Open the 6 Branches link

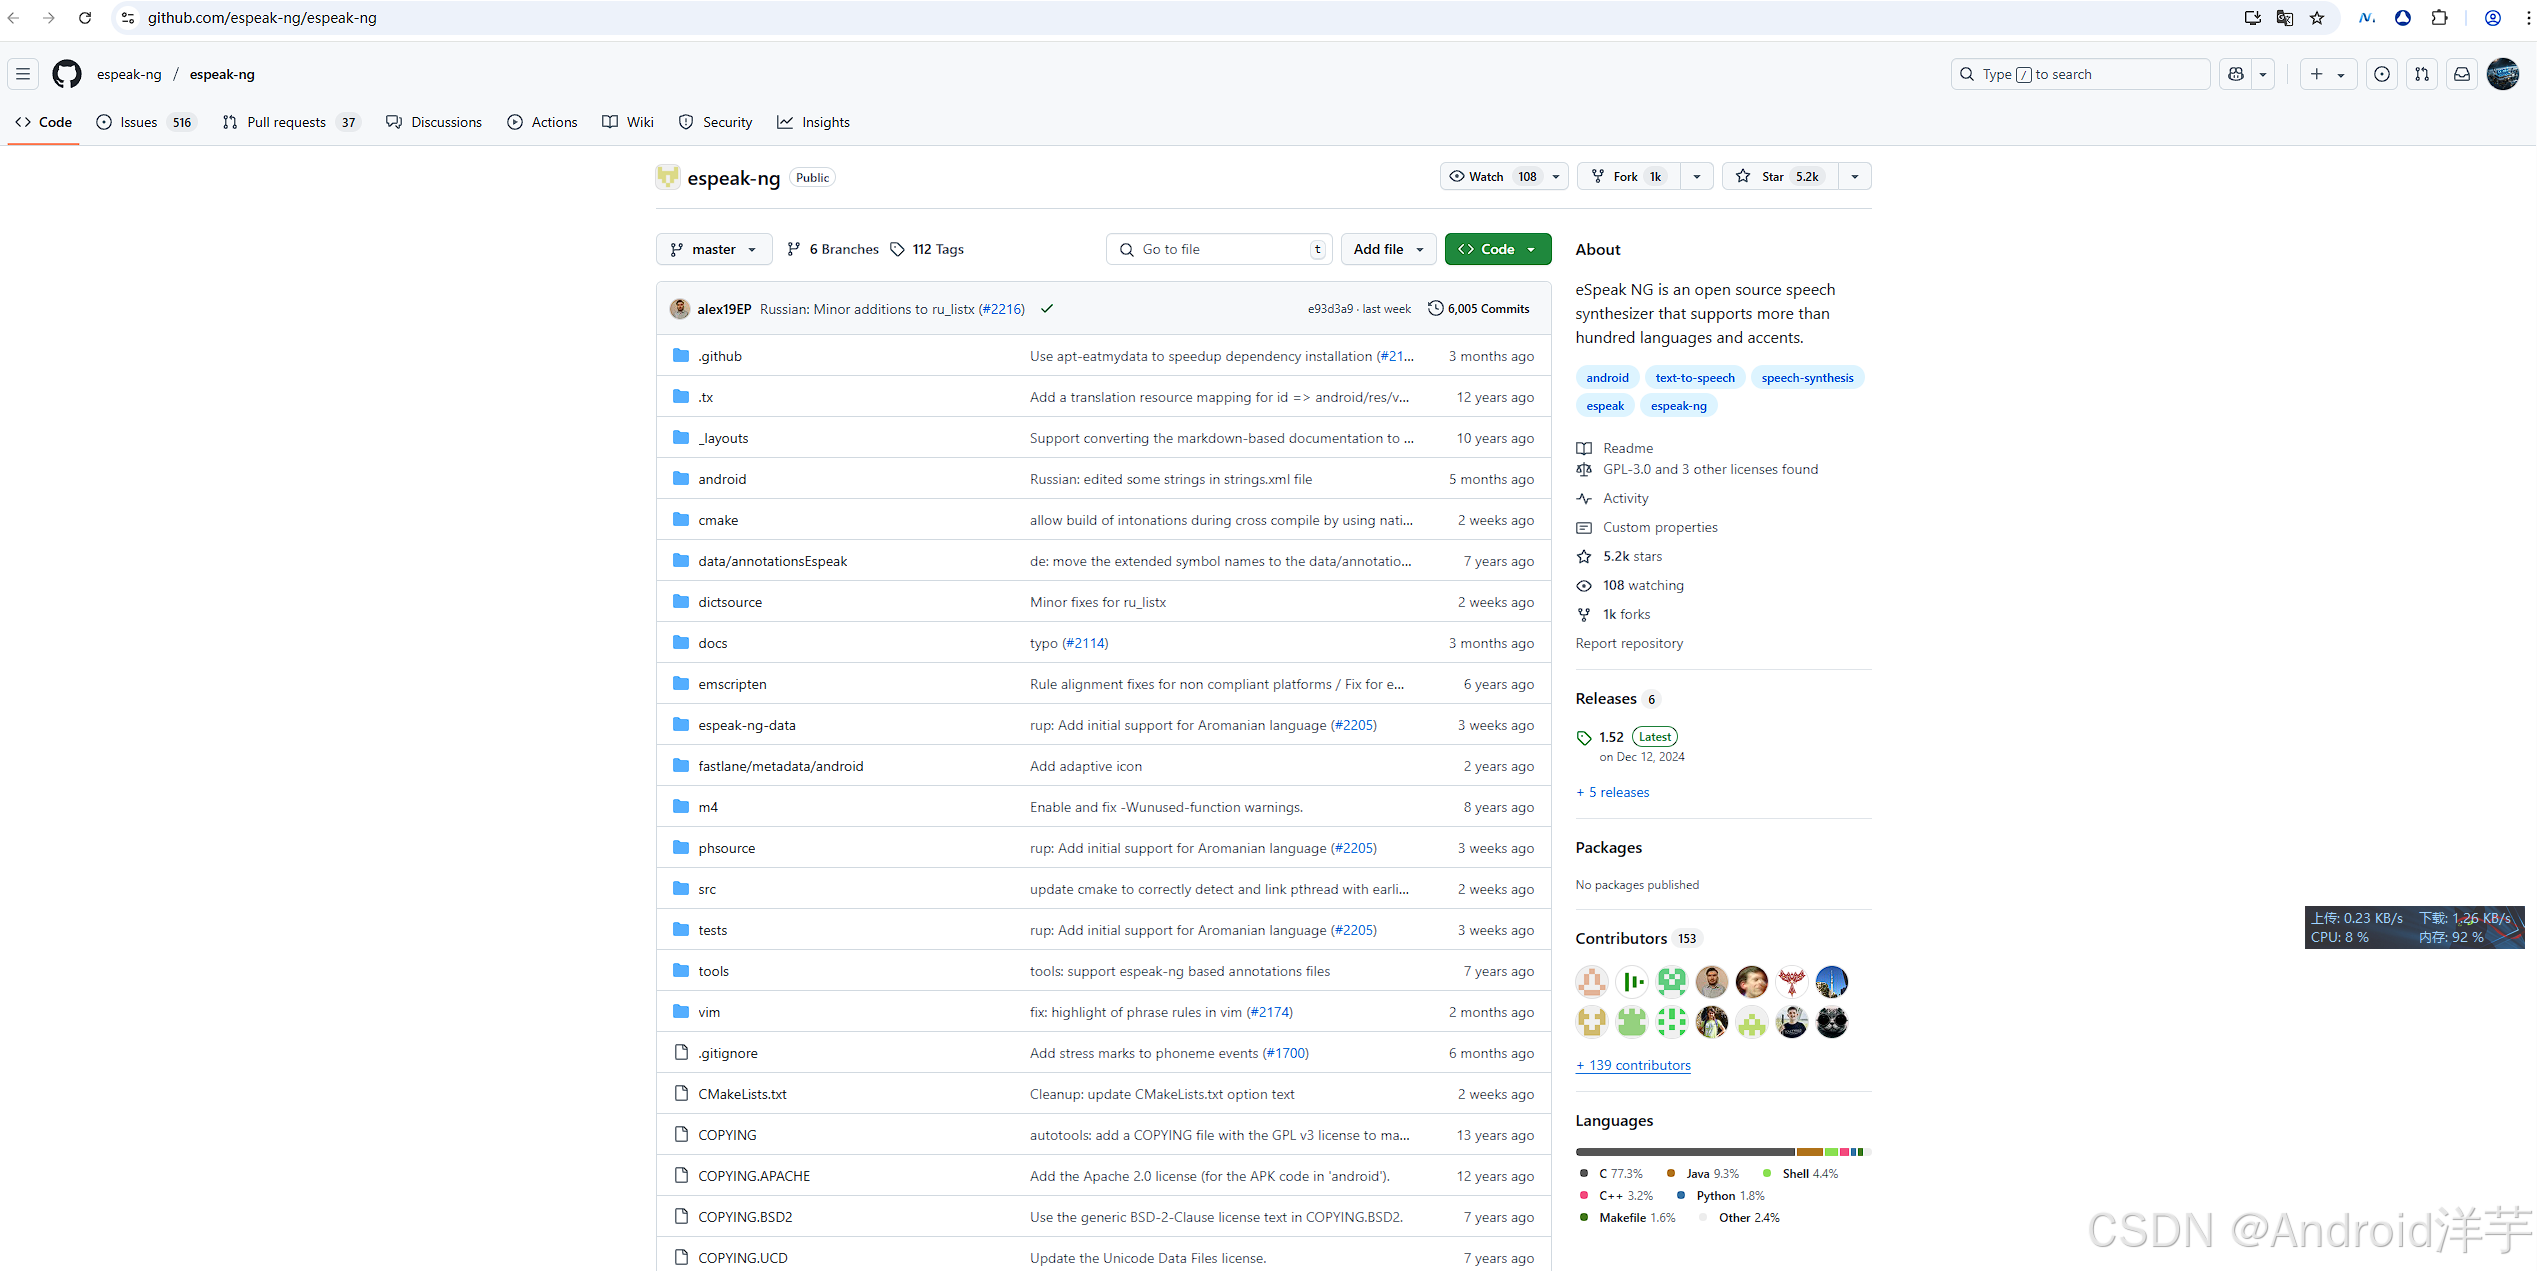tap(833, 249)
